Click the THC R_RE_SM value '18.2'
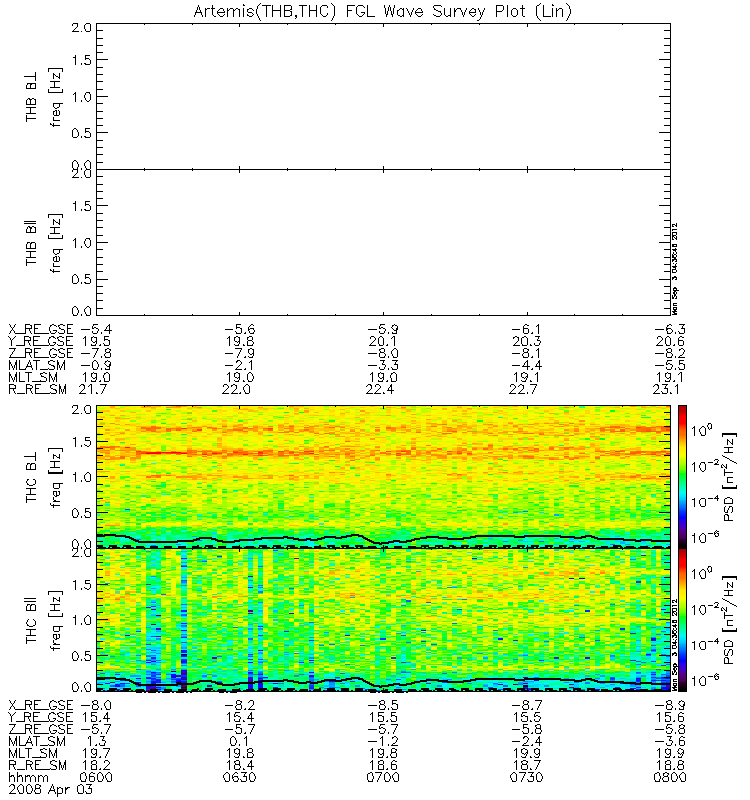Image resolution: width=750 pixels, height=800 pixels. click(96, 765)
